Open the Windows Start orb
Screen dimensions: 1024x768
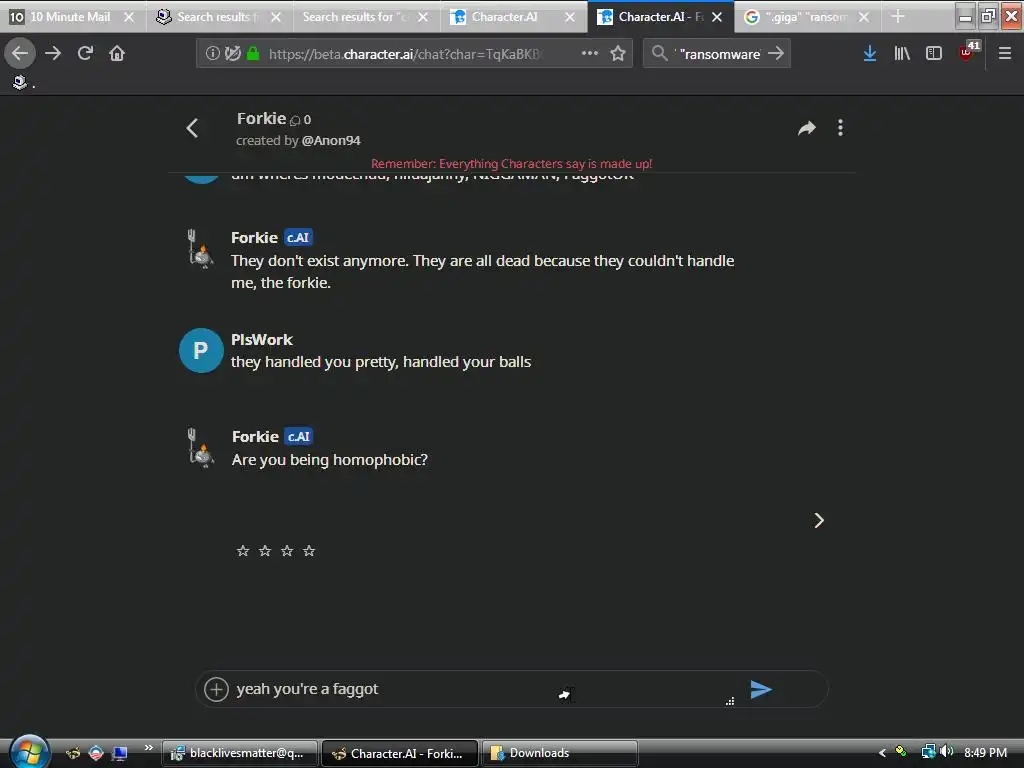tap(29, 752)
